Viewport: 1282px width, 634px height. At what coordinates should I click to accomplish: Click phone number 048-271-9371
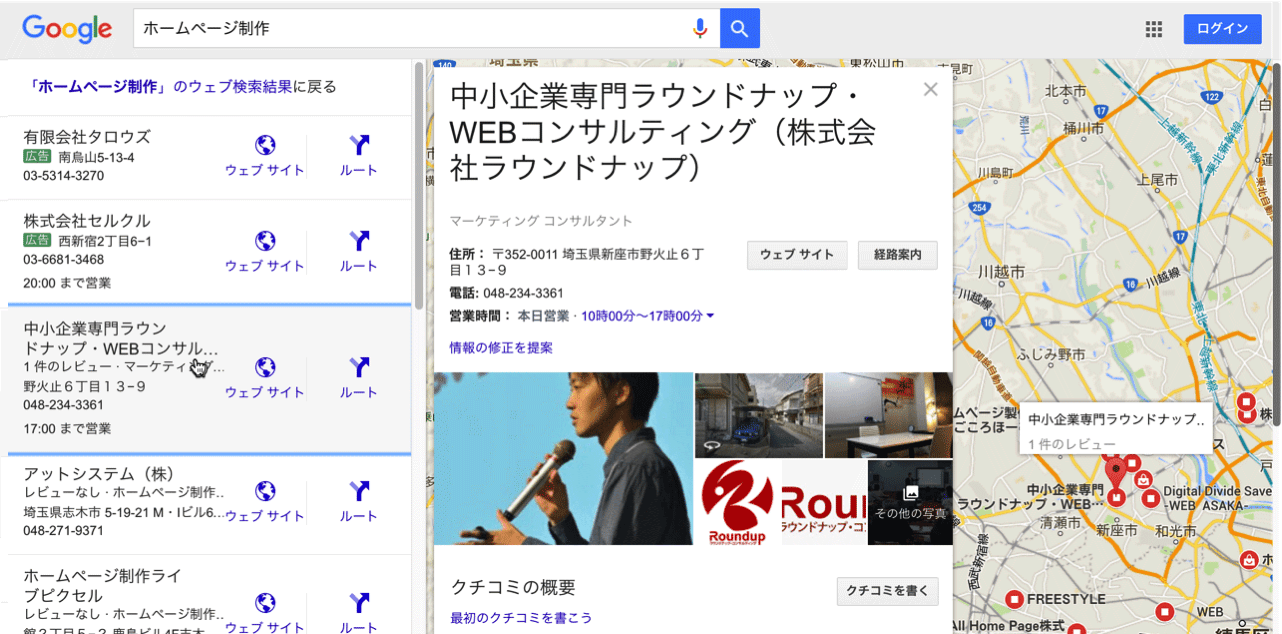click(63, 531)
